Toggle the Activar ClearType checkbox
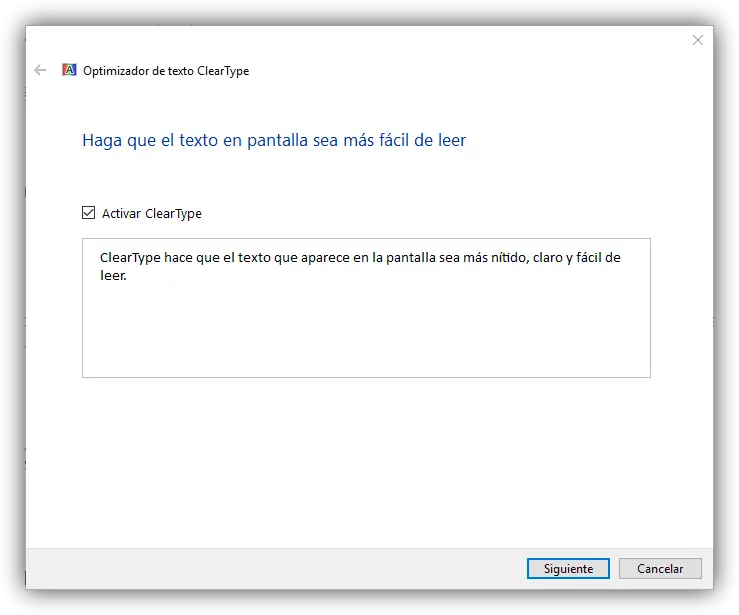The image size is (739, 615). click(89, 213)
